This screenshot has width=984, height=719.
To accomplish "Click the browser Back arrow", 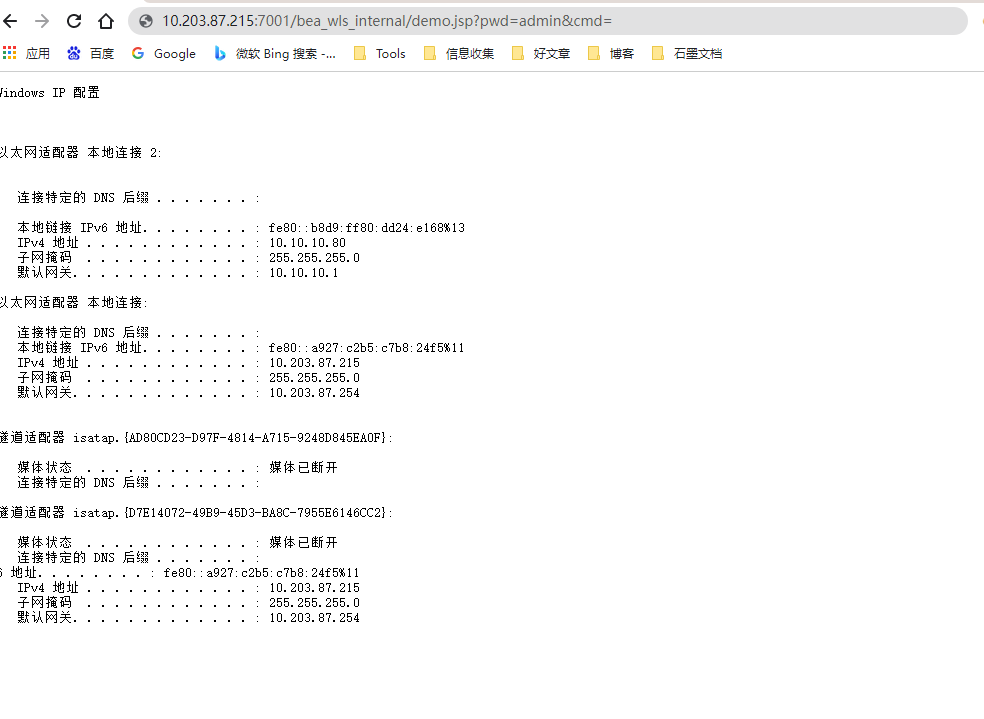I will pos(10,21).
